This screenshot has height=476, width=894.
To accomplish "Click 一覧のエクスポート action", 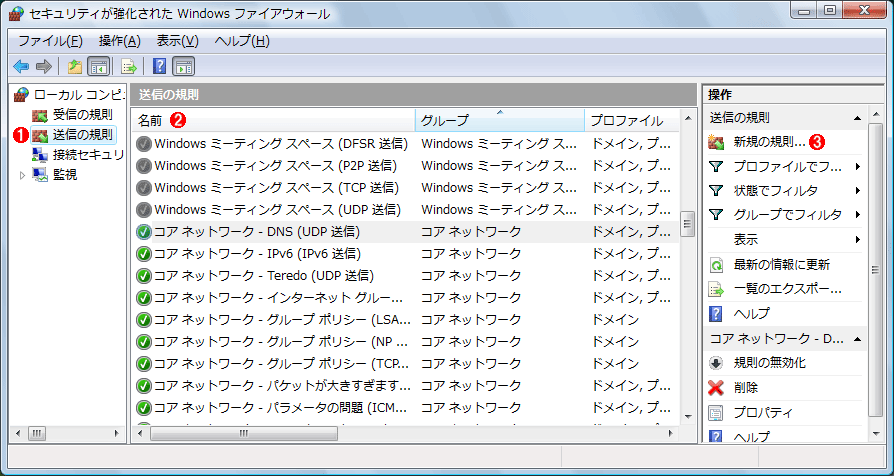I will tap(787, 289).
